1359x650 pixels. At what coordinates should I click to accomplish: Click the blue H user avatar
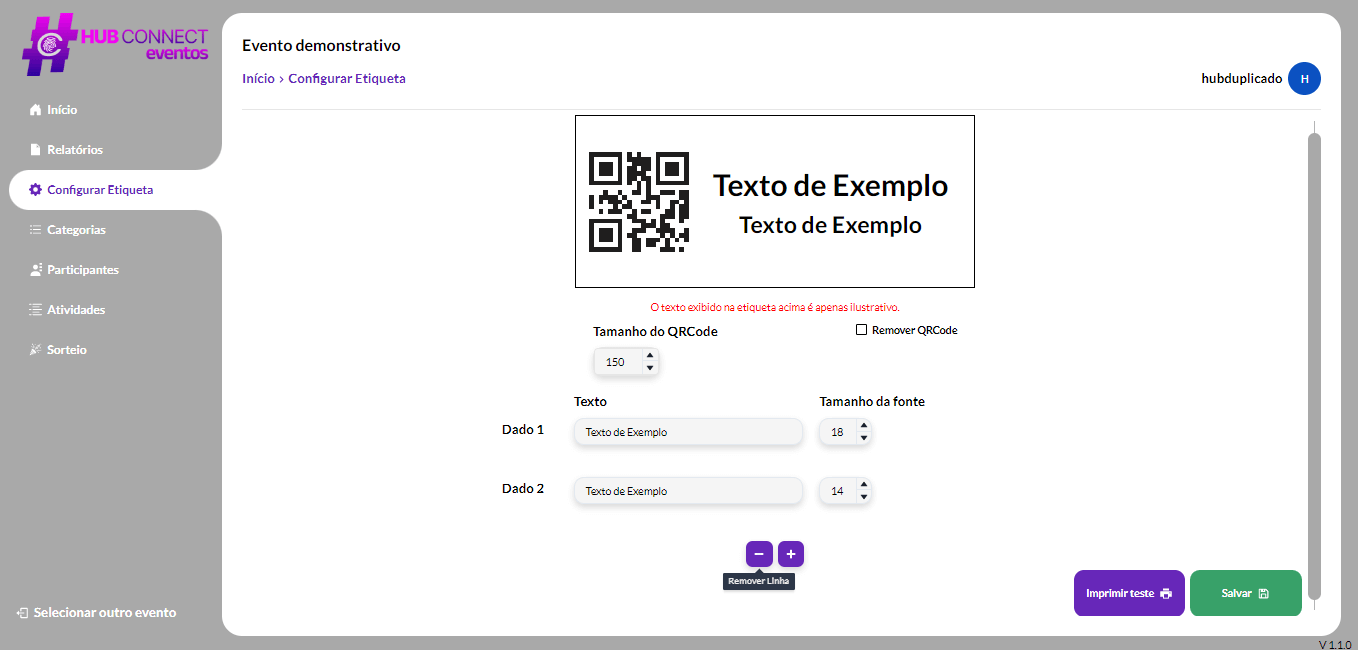[x=1304, y=78]
